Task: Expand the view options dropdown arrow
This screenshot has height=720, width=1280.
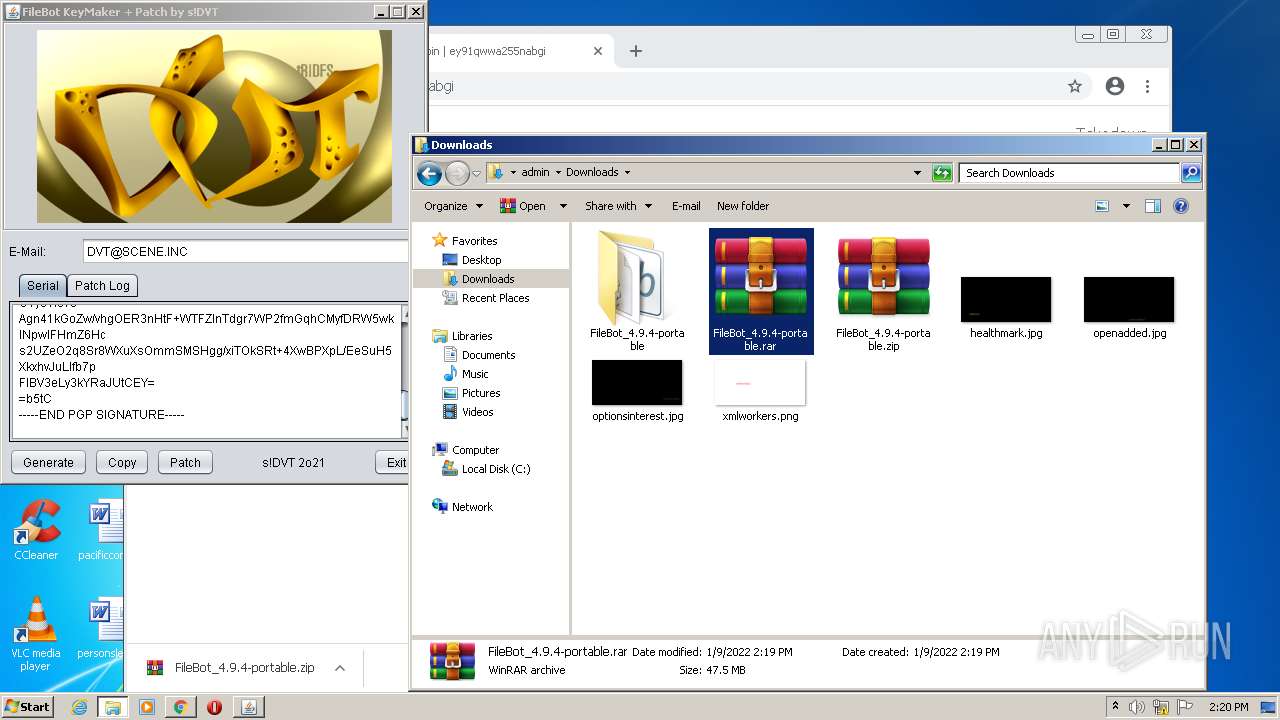Action: pyautogui.click(x=1126, y=206)
